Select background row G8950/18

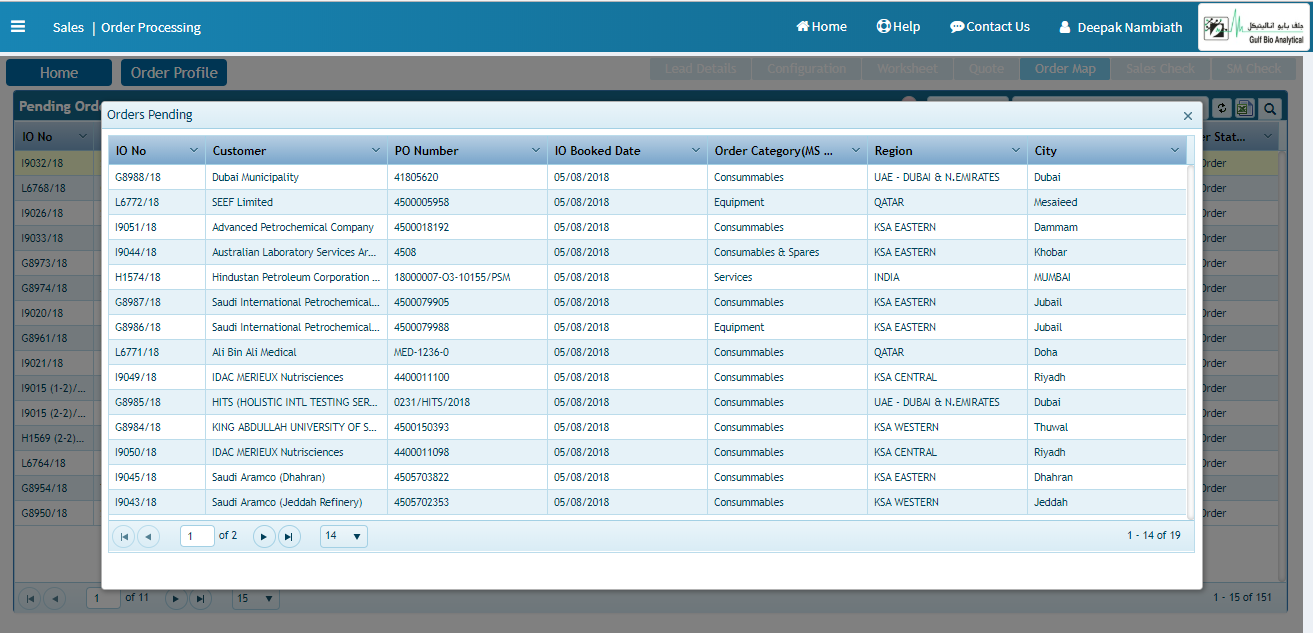57,513
